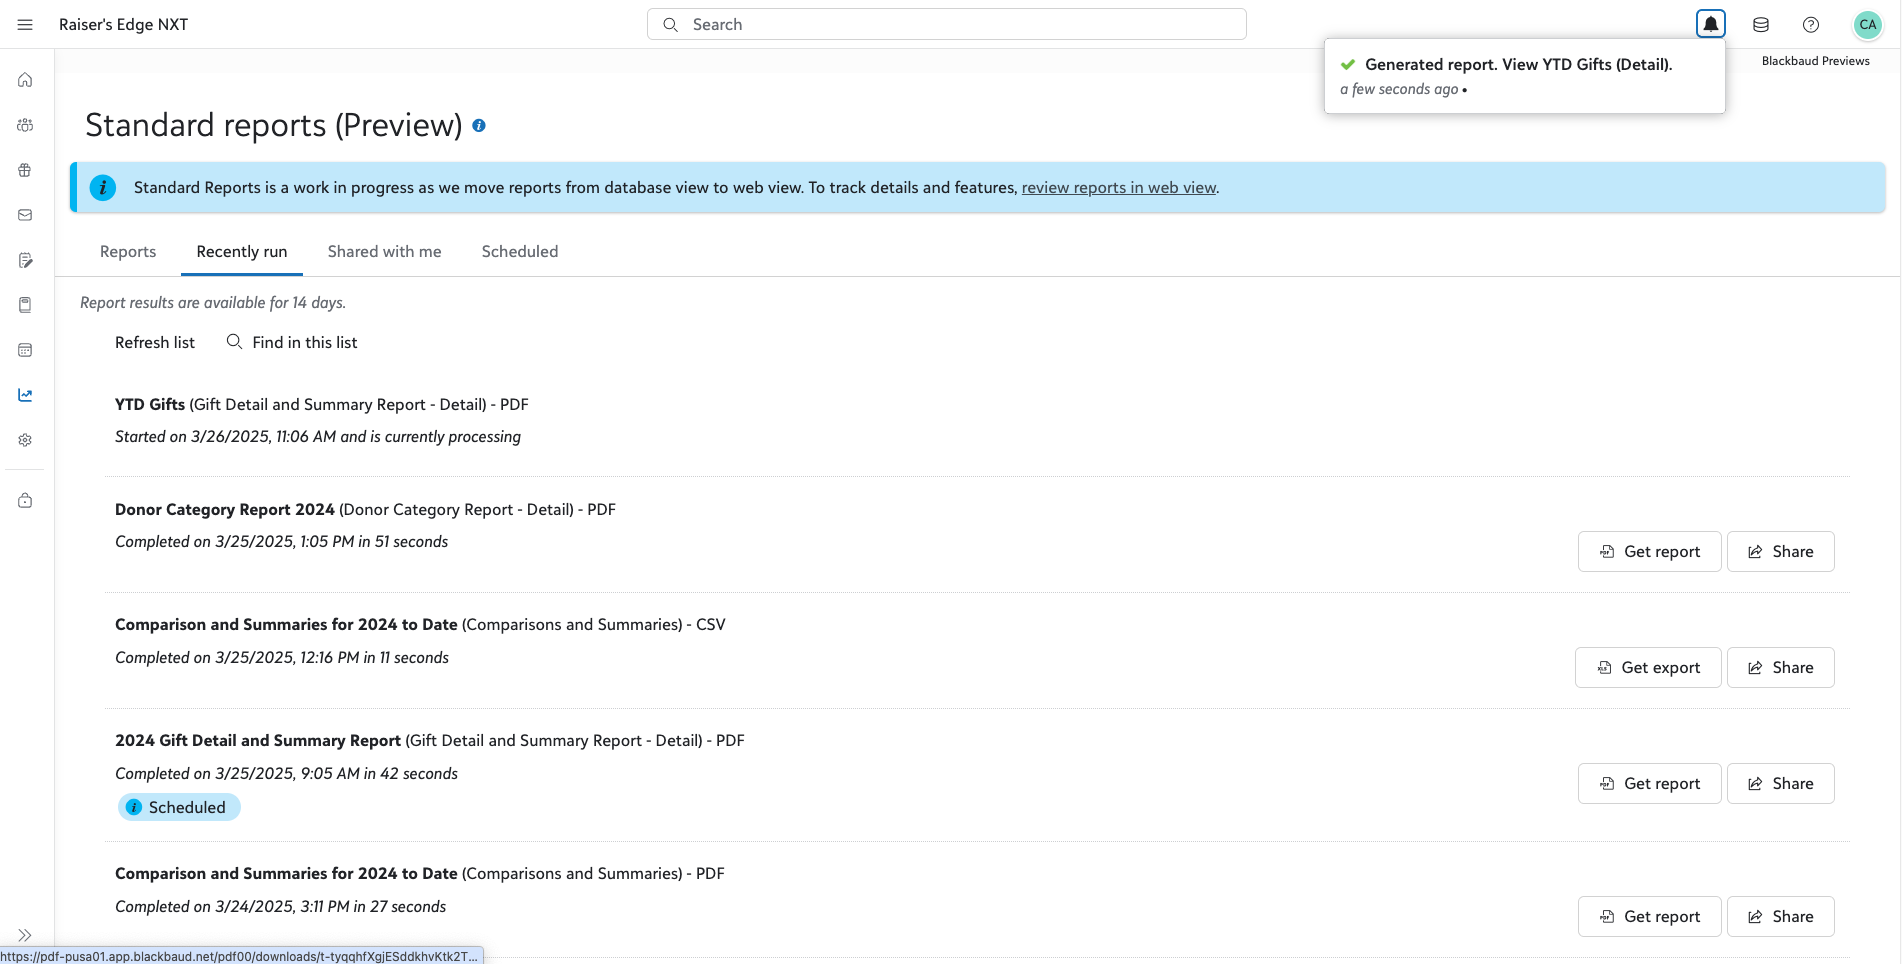Open the help question mark icon

point(1811,25)
